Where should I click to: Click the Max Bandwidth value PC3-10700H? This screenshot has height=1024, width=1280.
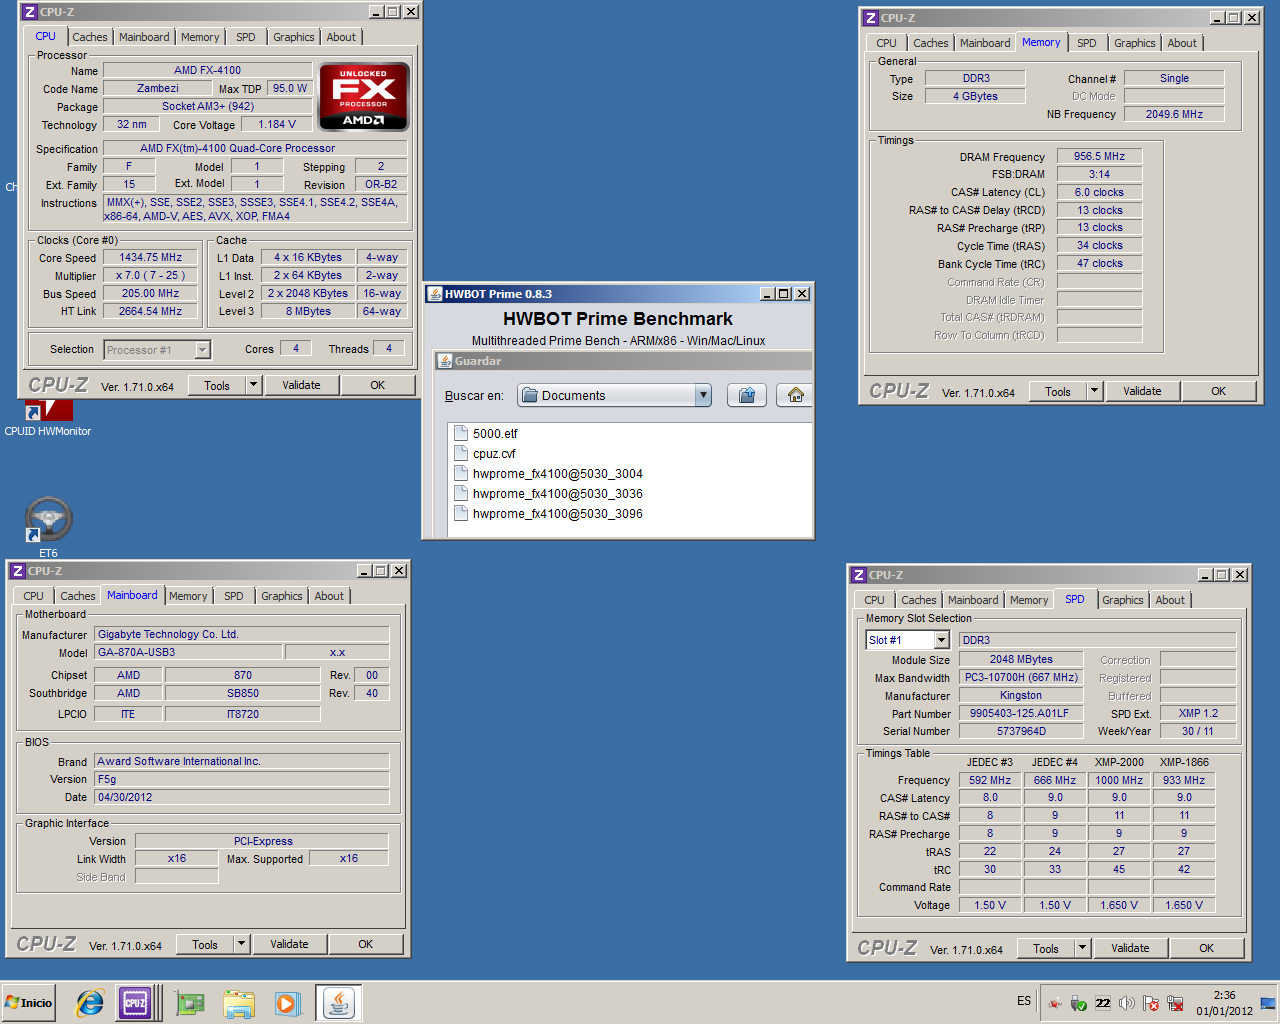click(1020, 677)
